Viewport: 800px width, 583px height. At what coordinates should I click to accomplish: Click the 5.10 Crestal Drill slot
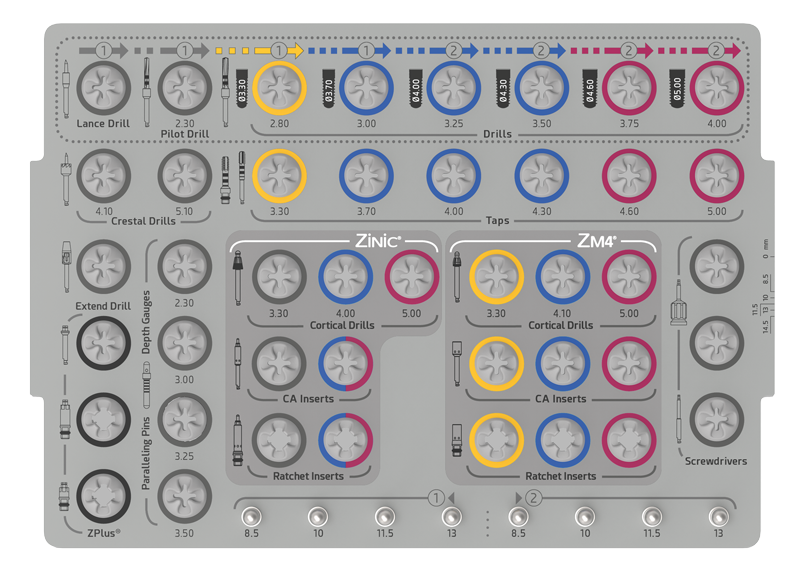tap(184, 175)
